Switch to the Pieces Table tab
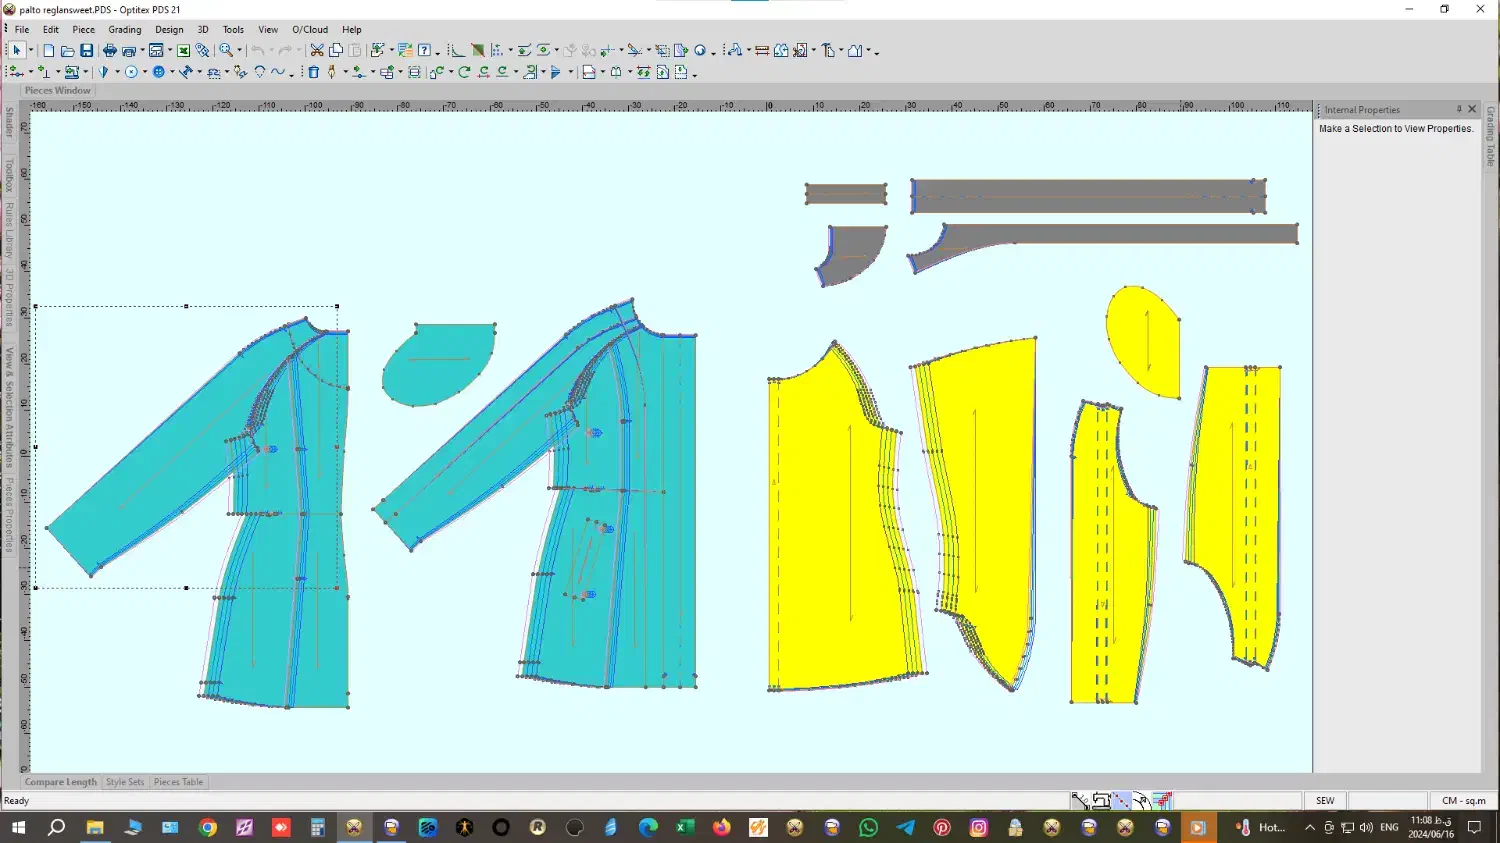Screen dimensions: 1500x843 [178, 782]
